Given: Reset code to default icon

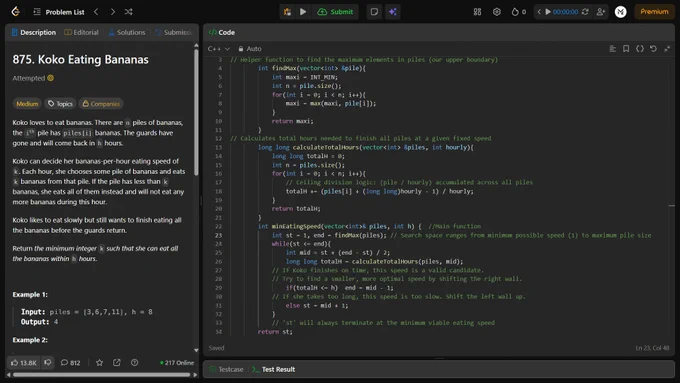Looking at the screenshot, I should tap(653, 49).
